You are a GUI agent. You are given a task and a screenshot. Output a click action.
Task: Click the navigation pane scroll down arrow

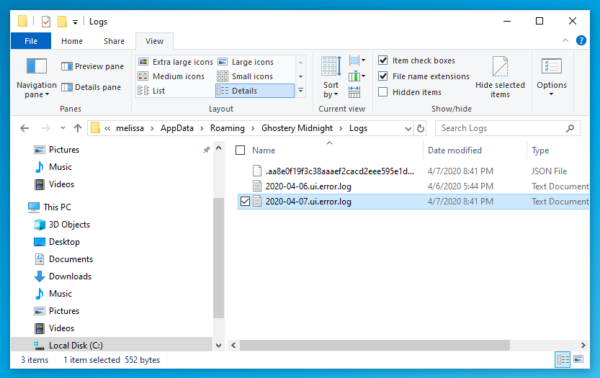click(218, 345)
